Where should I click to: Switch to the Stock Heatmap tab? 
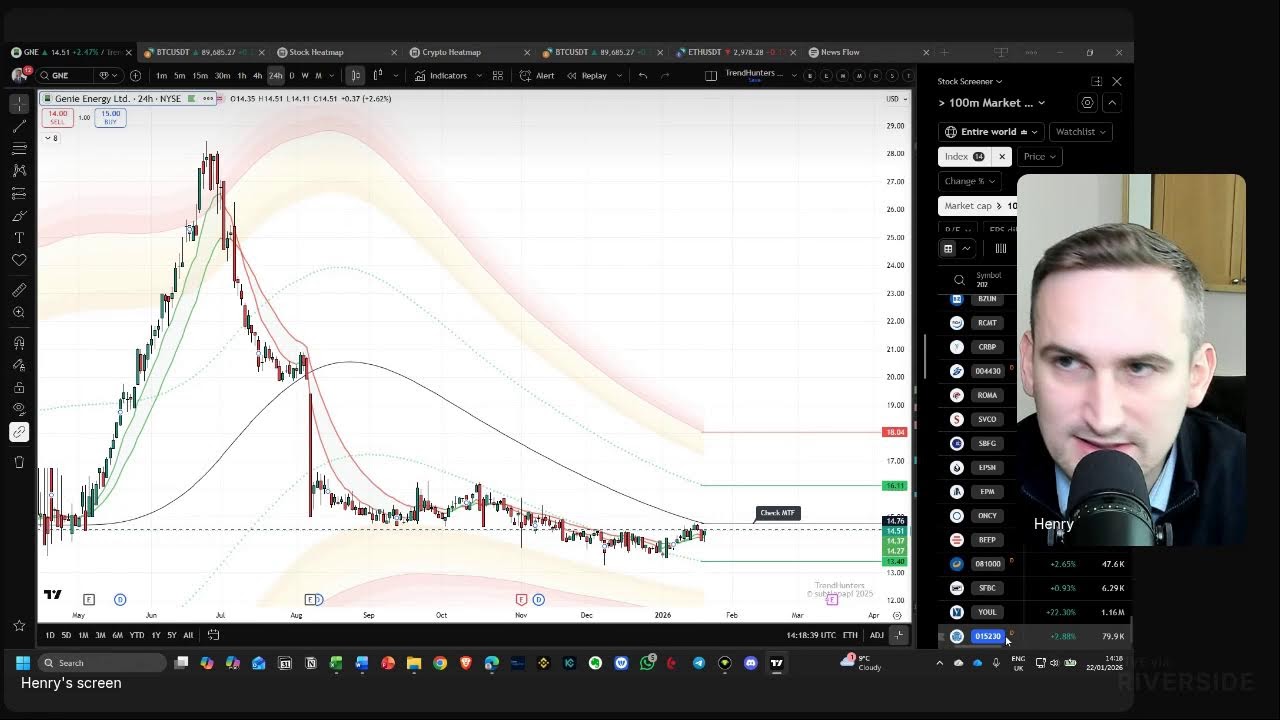316,52
